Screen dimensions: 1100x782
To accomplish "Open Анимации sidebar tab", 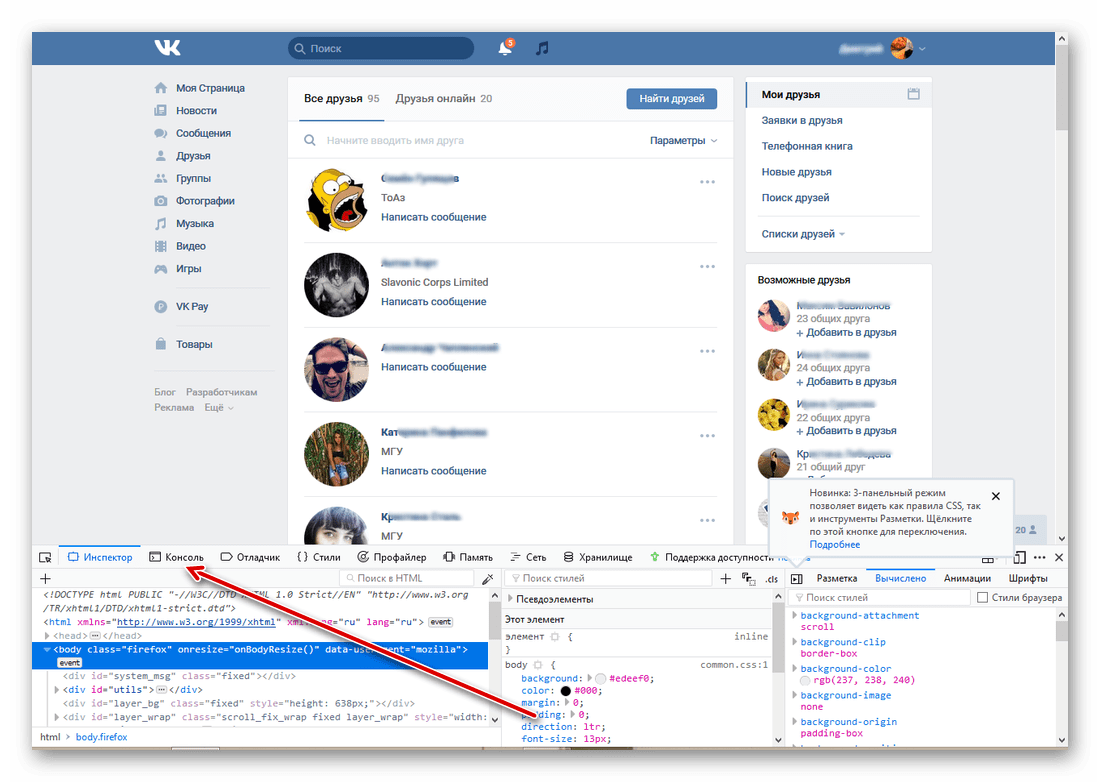I will point(967,579).
